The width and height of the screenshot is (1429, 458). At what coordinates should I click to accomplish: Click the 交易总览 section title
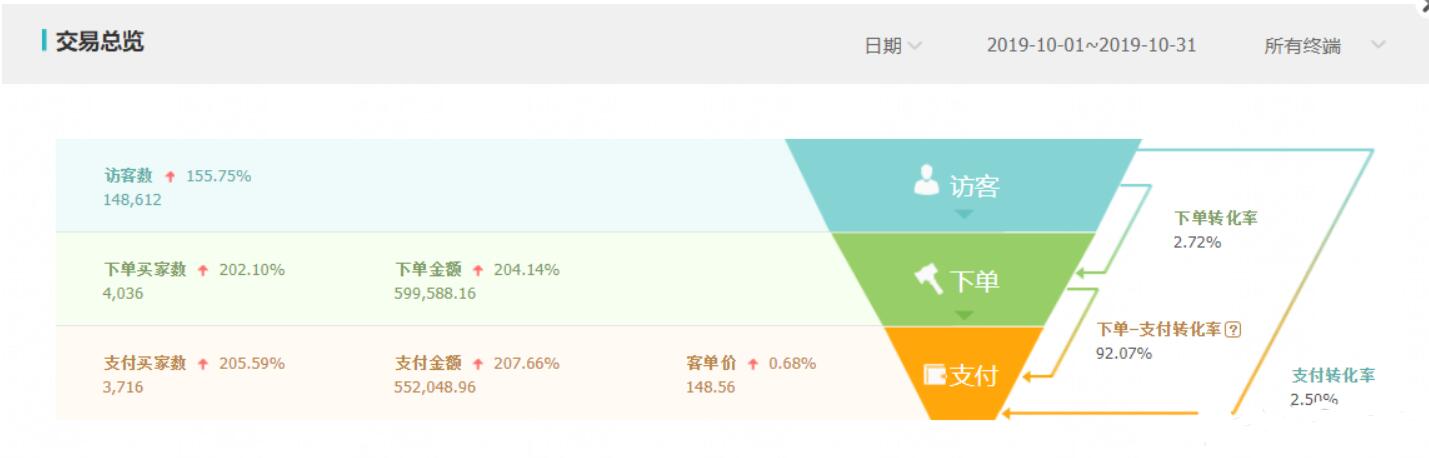coord(99,43)
